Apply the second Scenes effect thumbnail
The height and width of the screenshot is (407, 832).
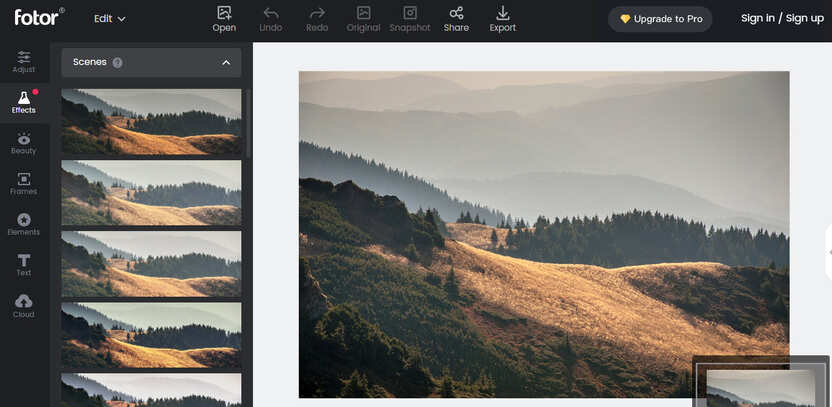click(151, 193)
